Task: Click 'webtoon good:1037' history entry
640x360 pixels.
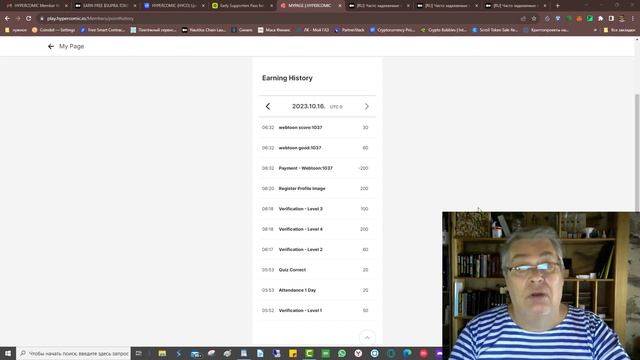Action: [x=317, y=148]
